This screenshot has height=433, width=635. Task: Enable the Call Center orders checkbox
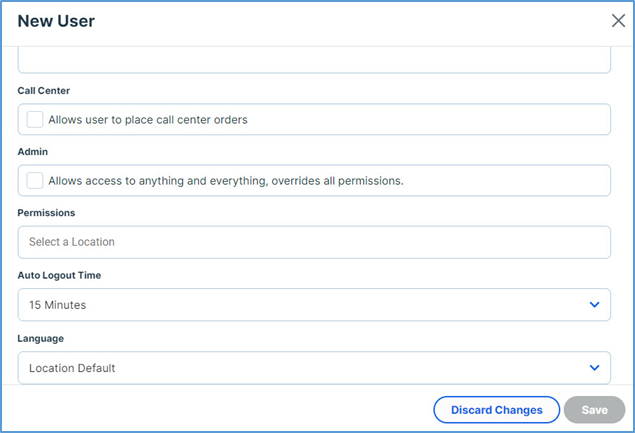(35, 119)
